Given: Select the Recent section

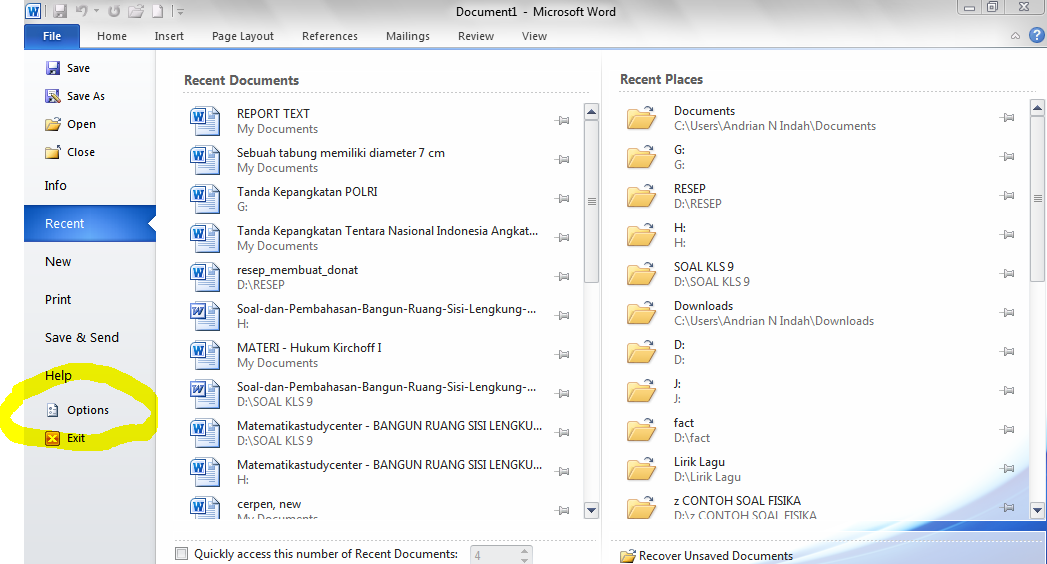Looking at the screenshot, I should click(89, 224).
